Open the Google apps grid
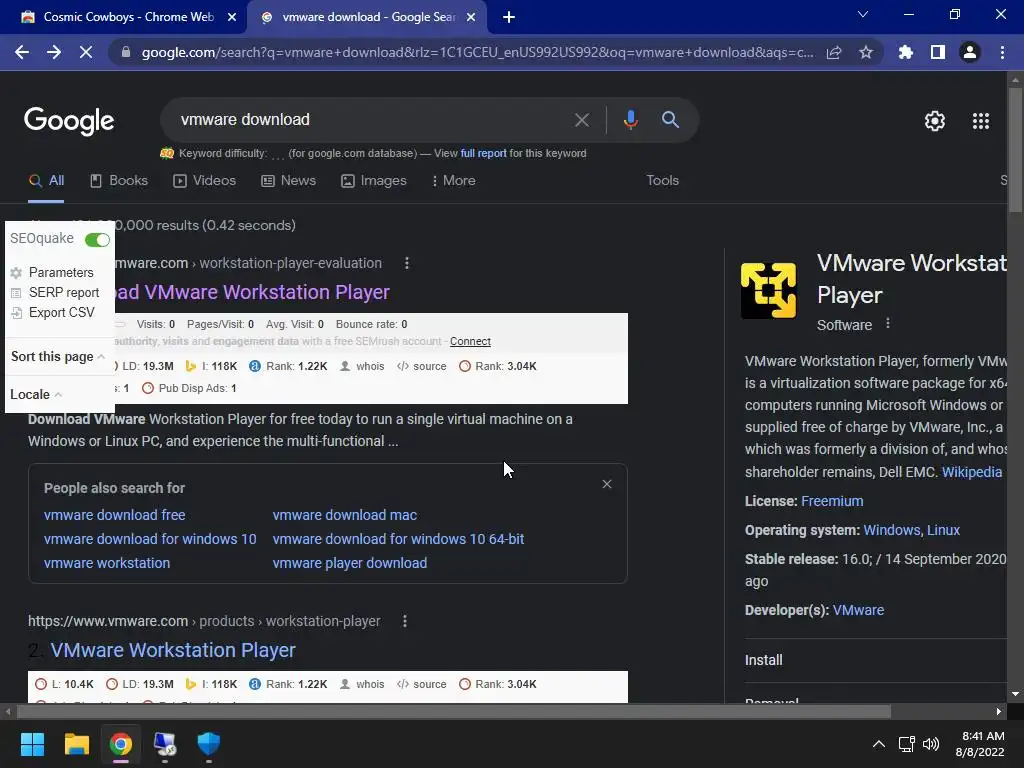This screenshot has width=1024, height=768. click(980, 121)
